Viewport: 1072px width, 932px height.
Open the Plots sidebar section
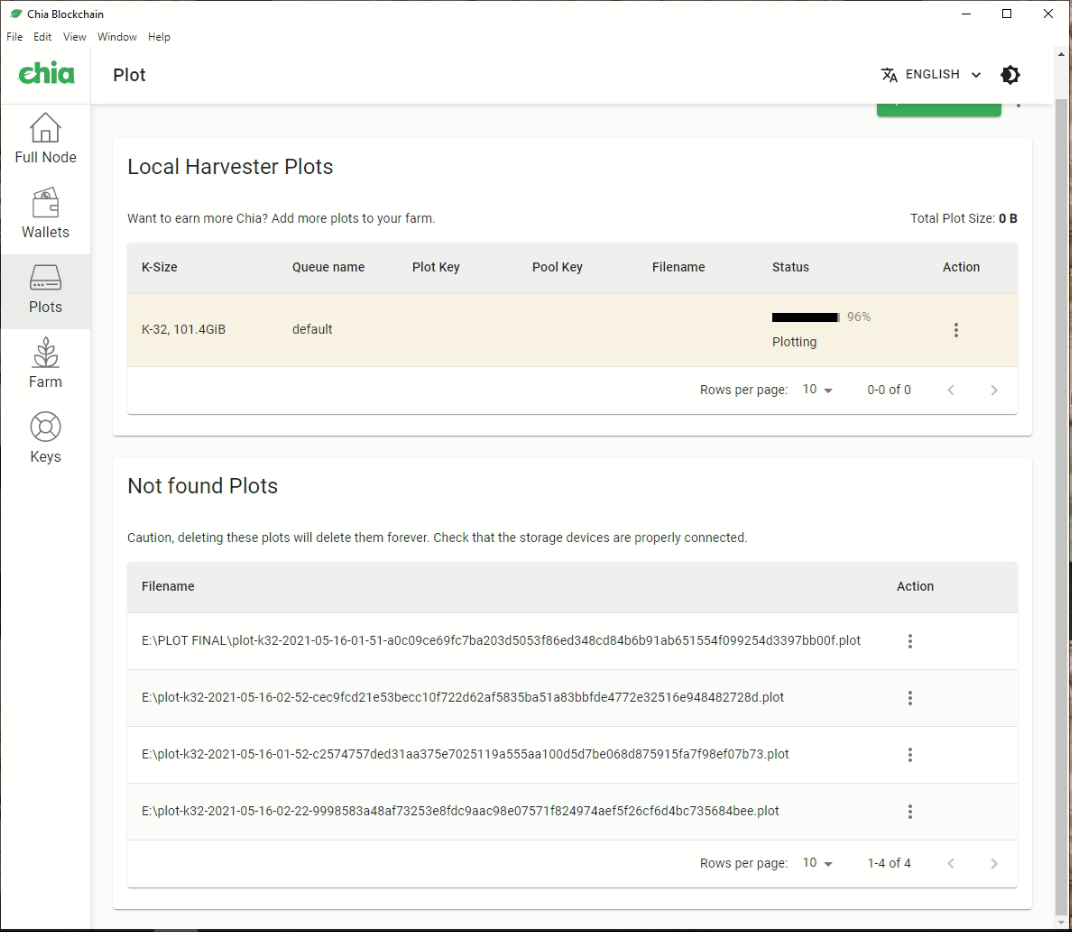pyautogui.click(x=45, y=288)
